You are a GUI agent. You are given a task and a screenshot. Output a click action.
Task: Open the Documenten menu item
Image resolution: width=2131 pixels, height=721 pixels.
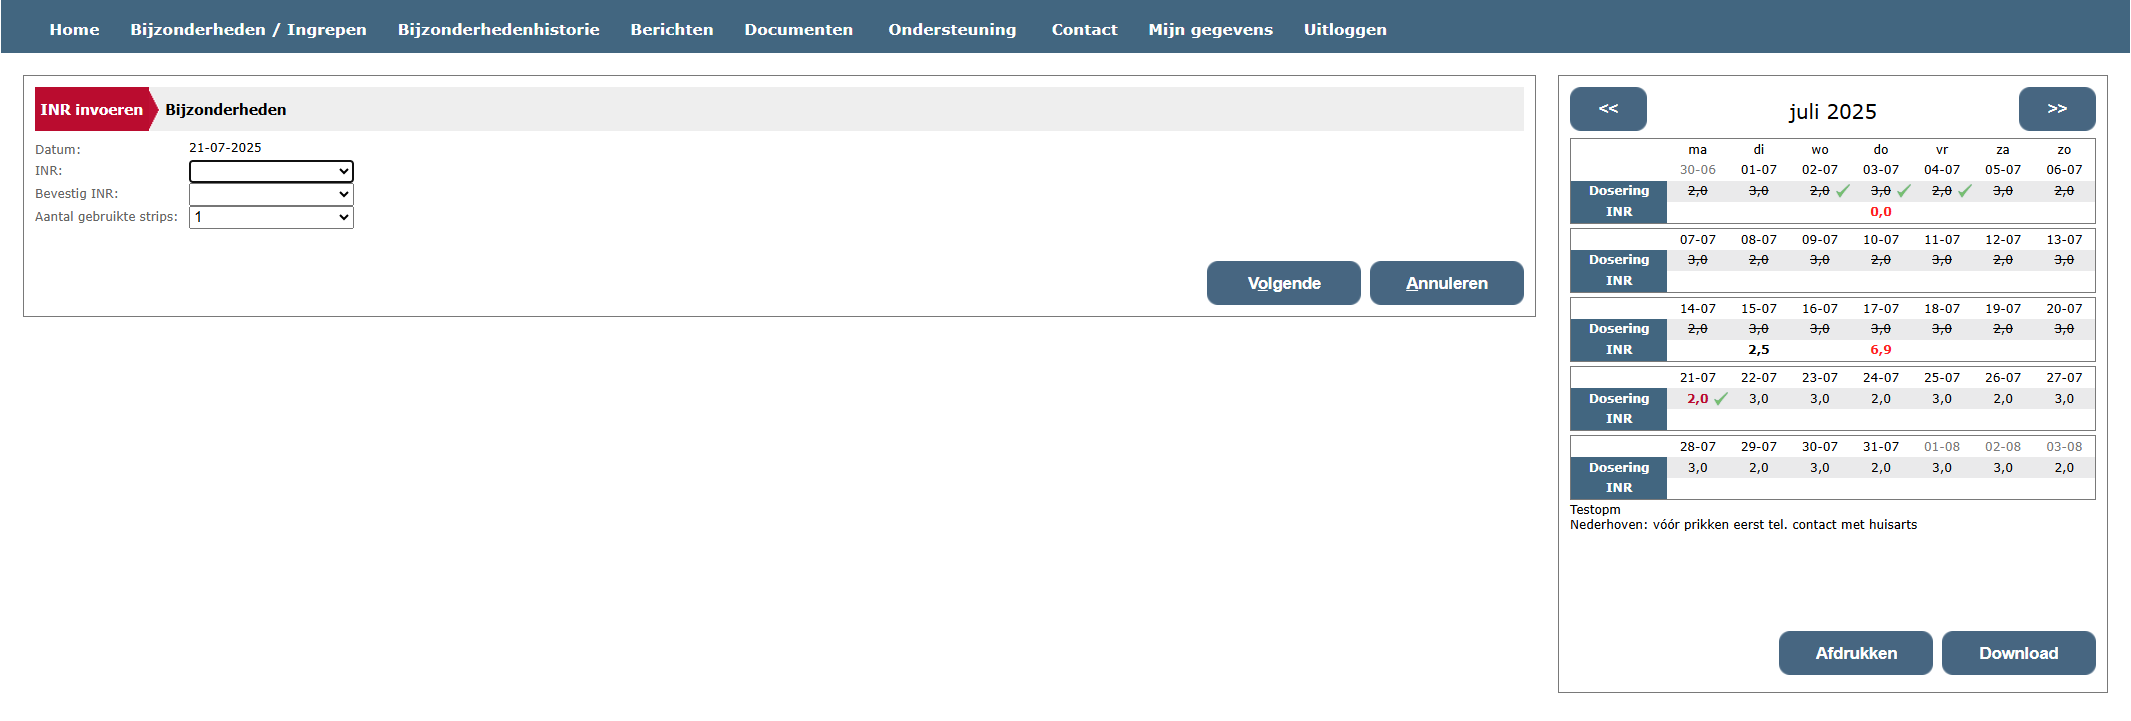[798, 29]
